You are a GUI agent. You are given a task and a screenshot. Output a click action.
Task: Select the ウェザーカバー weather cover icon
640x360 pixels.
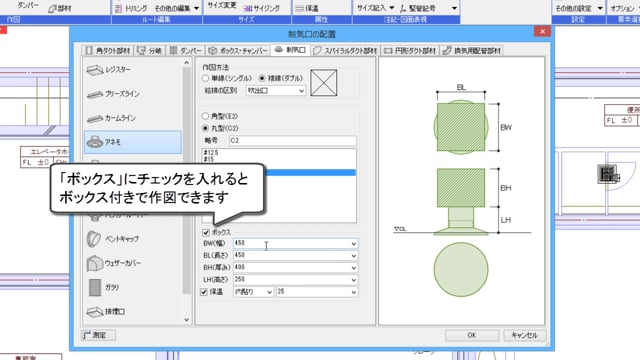[x=95, y=263]
